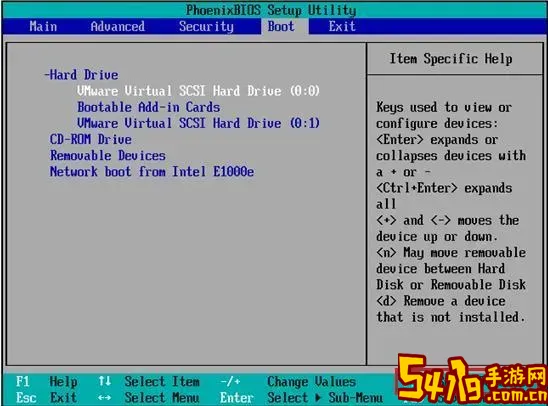This screenshot has height=406, width=548.
Task: Select Network boot from Intel E1000e
Action: click(x=152, y=172)
